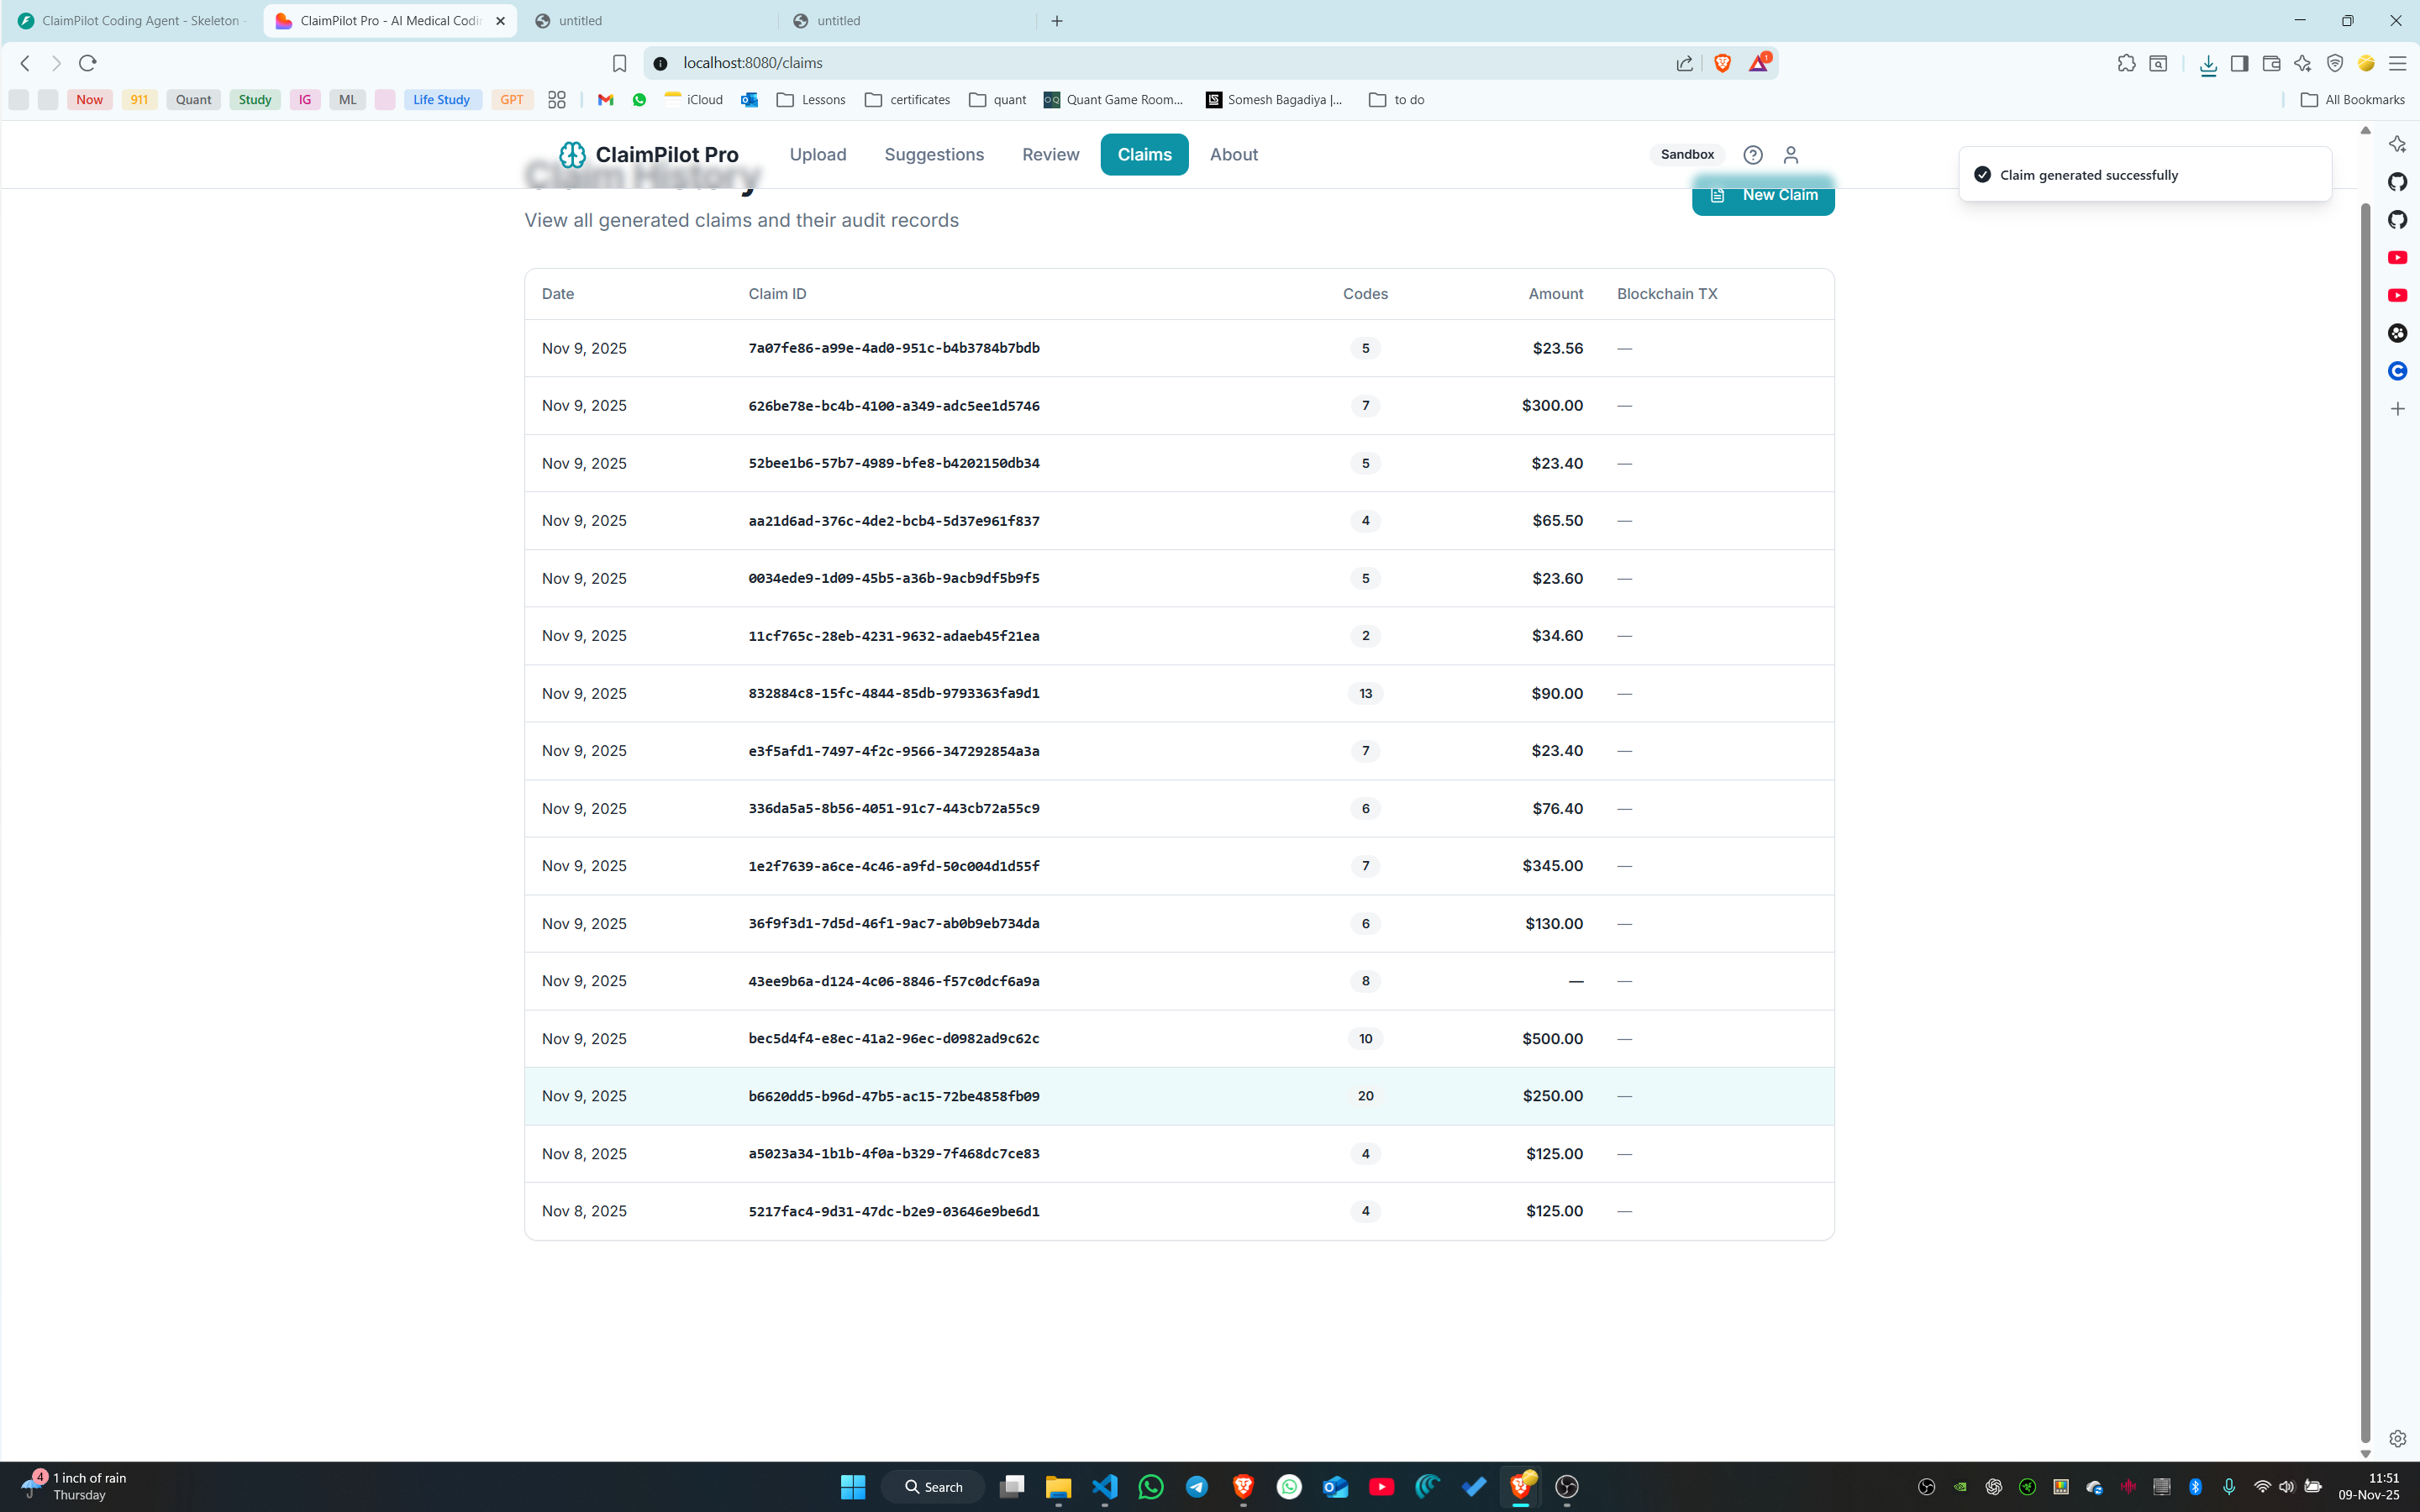Go to the Review page
Image resolution: width=2420 pixels, height=1512 pixels.
click(x=1050, y=154)
